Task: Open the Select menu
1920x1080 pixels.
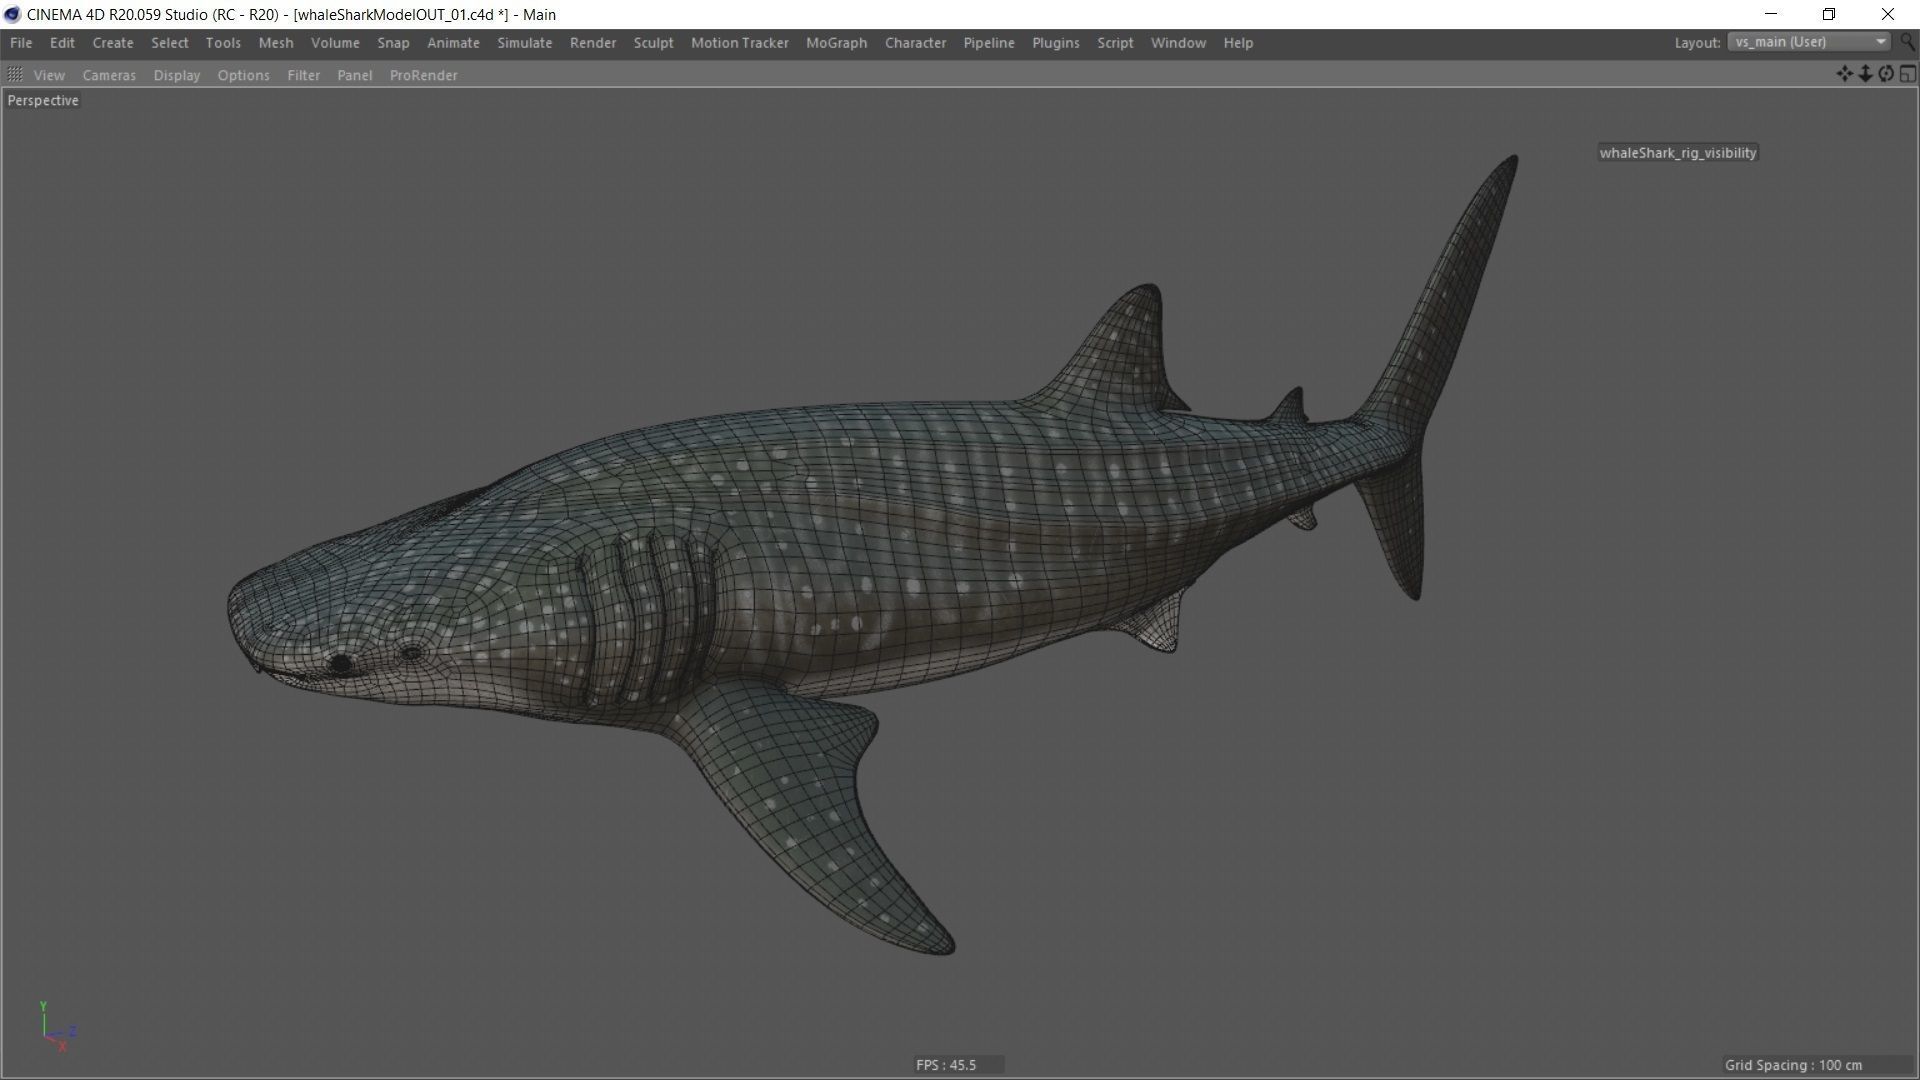Action: click(169, 43)
